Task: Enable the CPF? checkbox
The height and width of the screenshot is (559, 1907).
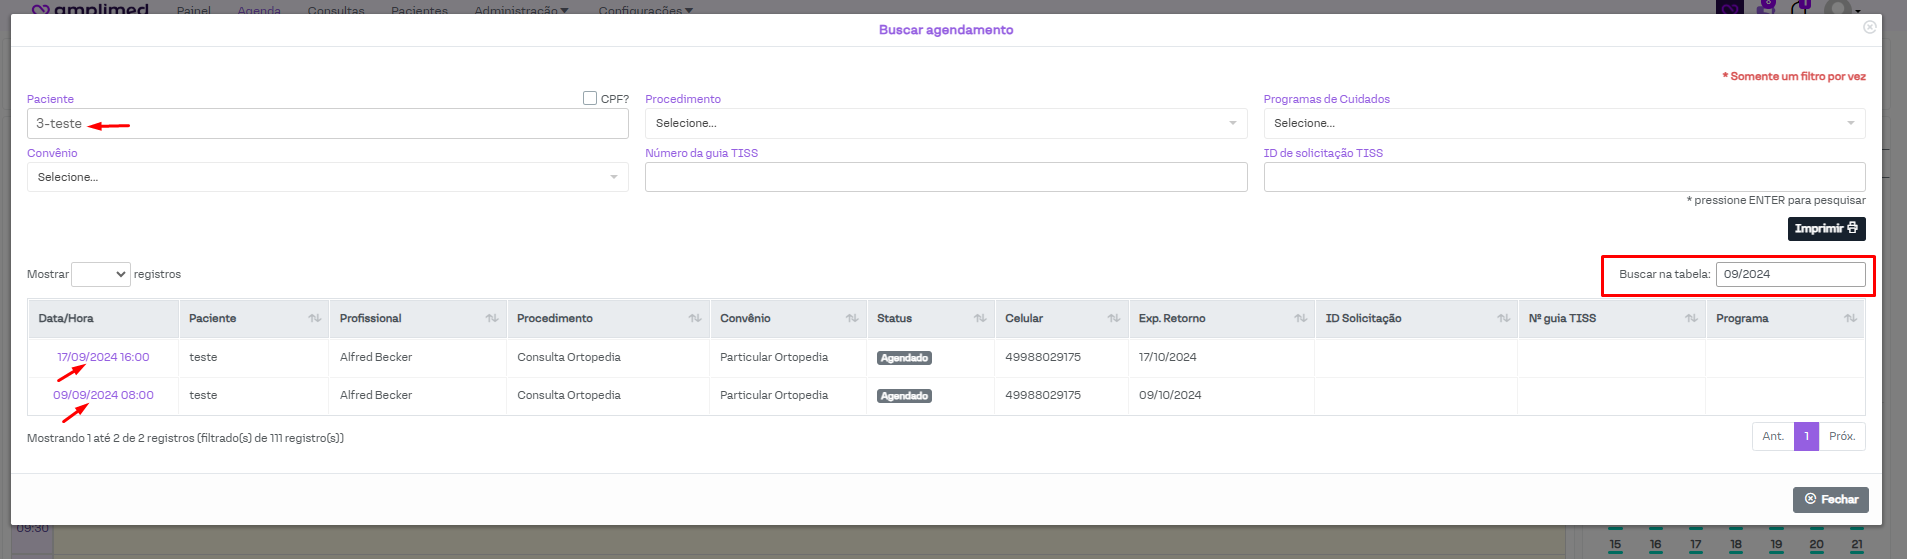Action: coord(590,98)
